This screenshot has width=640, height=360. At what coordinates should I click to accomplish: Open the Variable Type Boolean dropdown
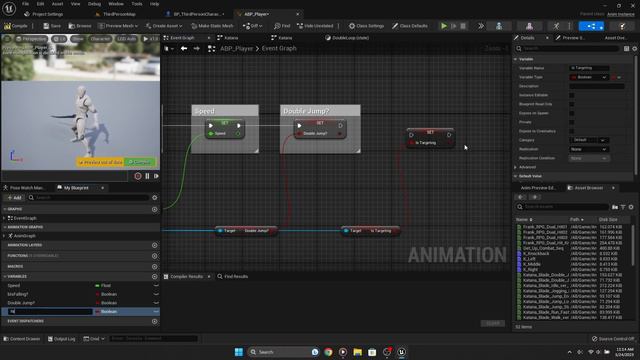click(x=589, y=77)
